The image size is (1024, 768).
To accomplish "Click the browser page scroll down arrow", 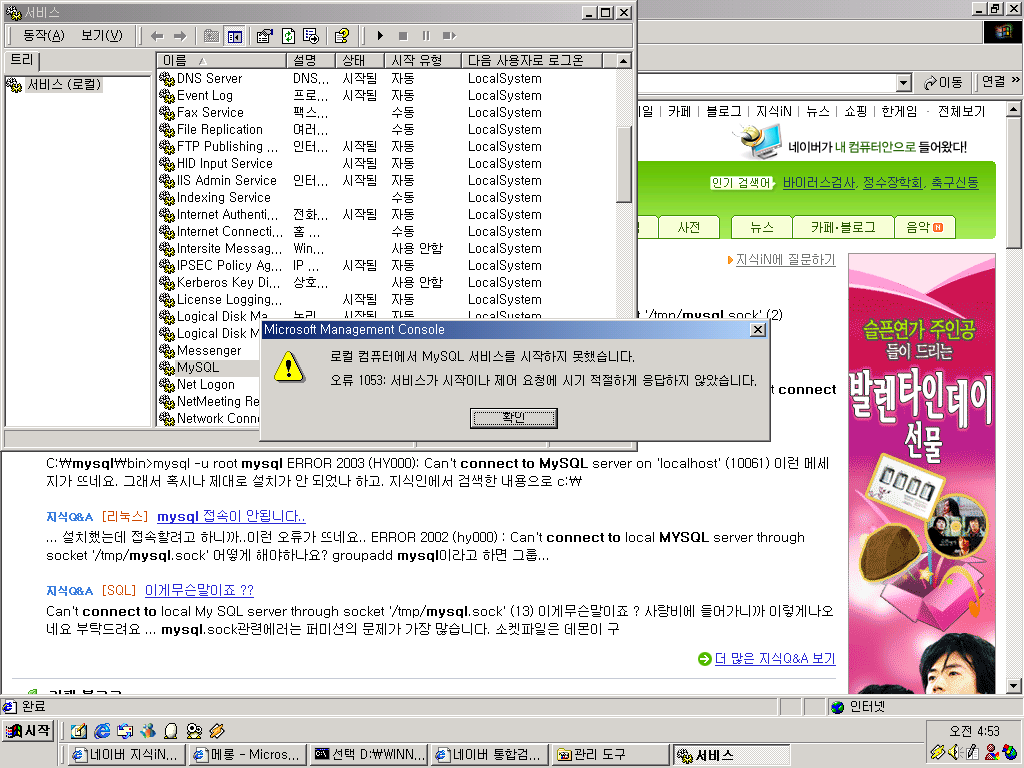I will click(x=1014, y=686).
